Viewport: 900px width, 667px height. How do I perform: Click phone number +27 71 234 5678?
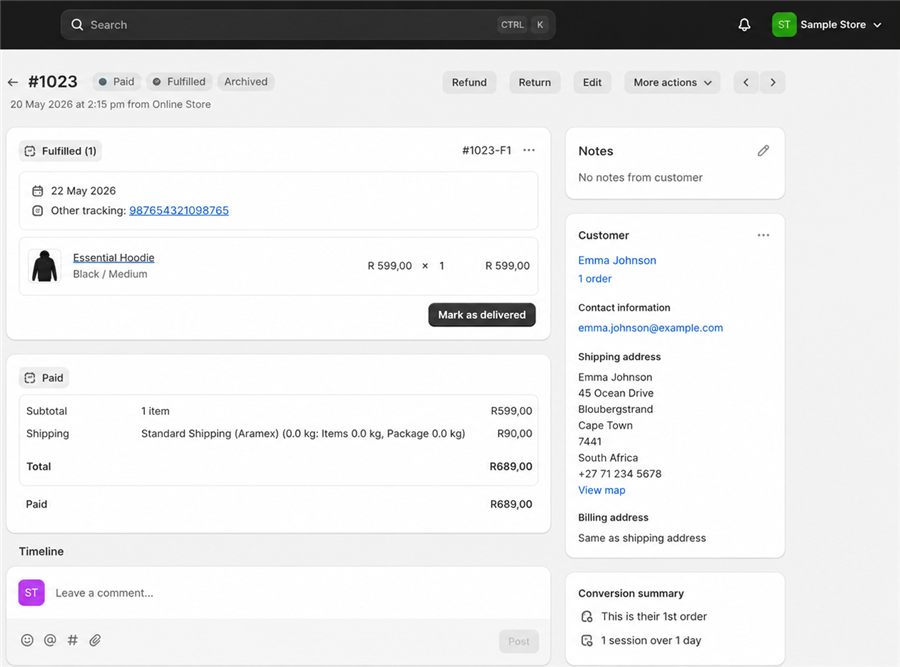(620, 474)
